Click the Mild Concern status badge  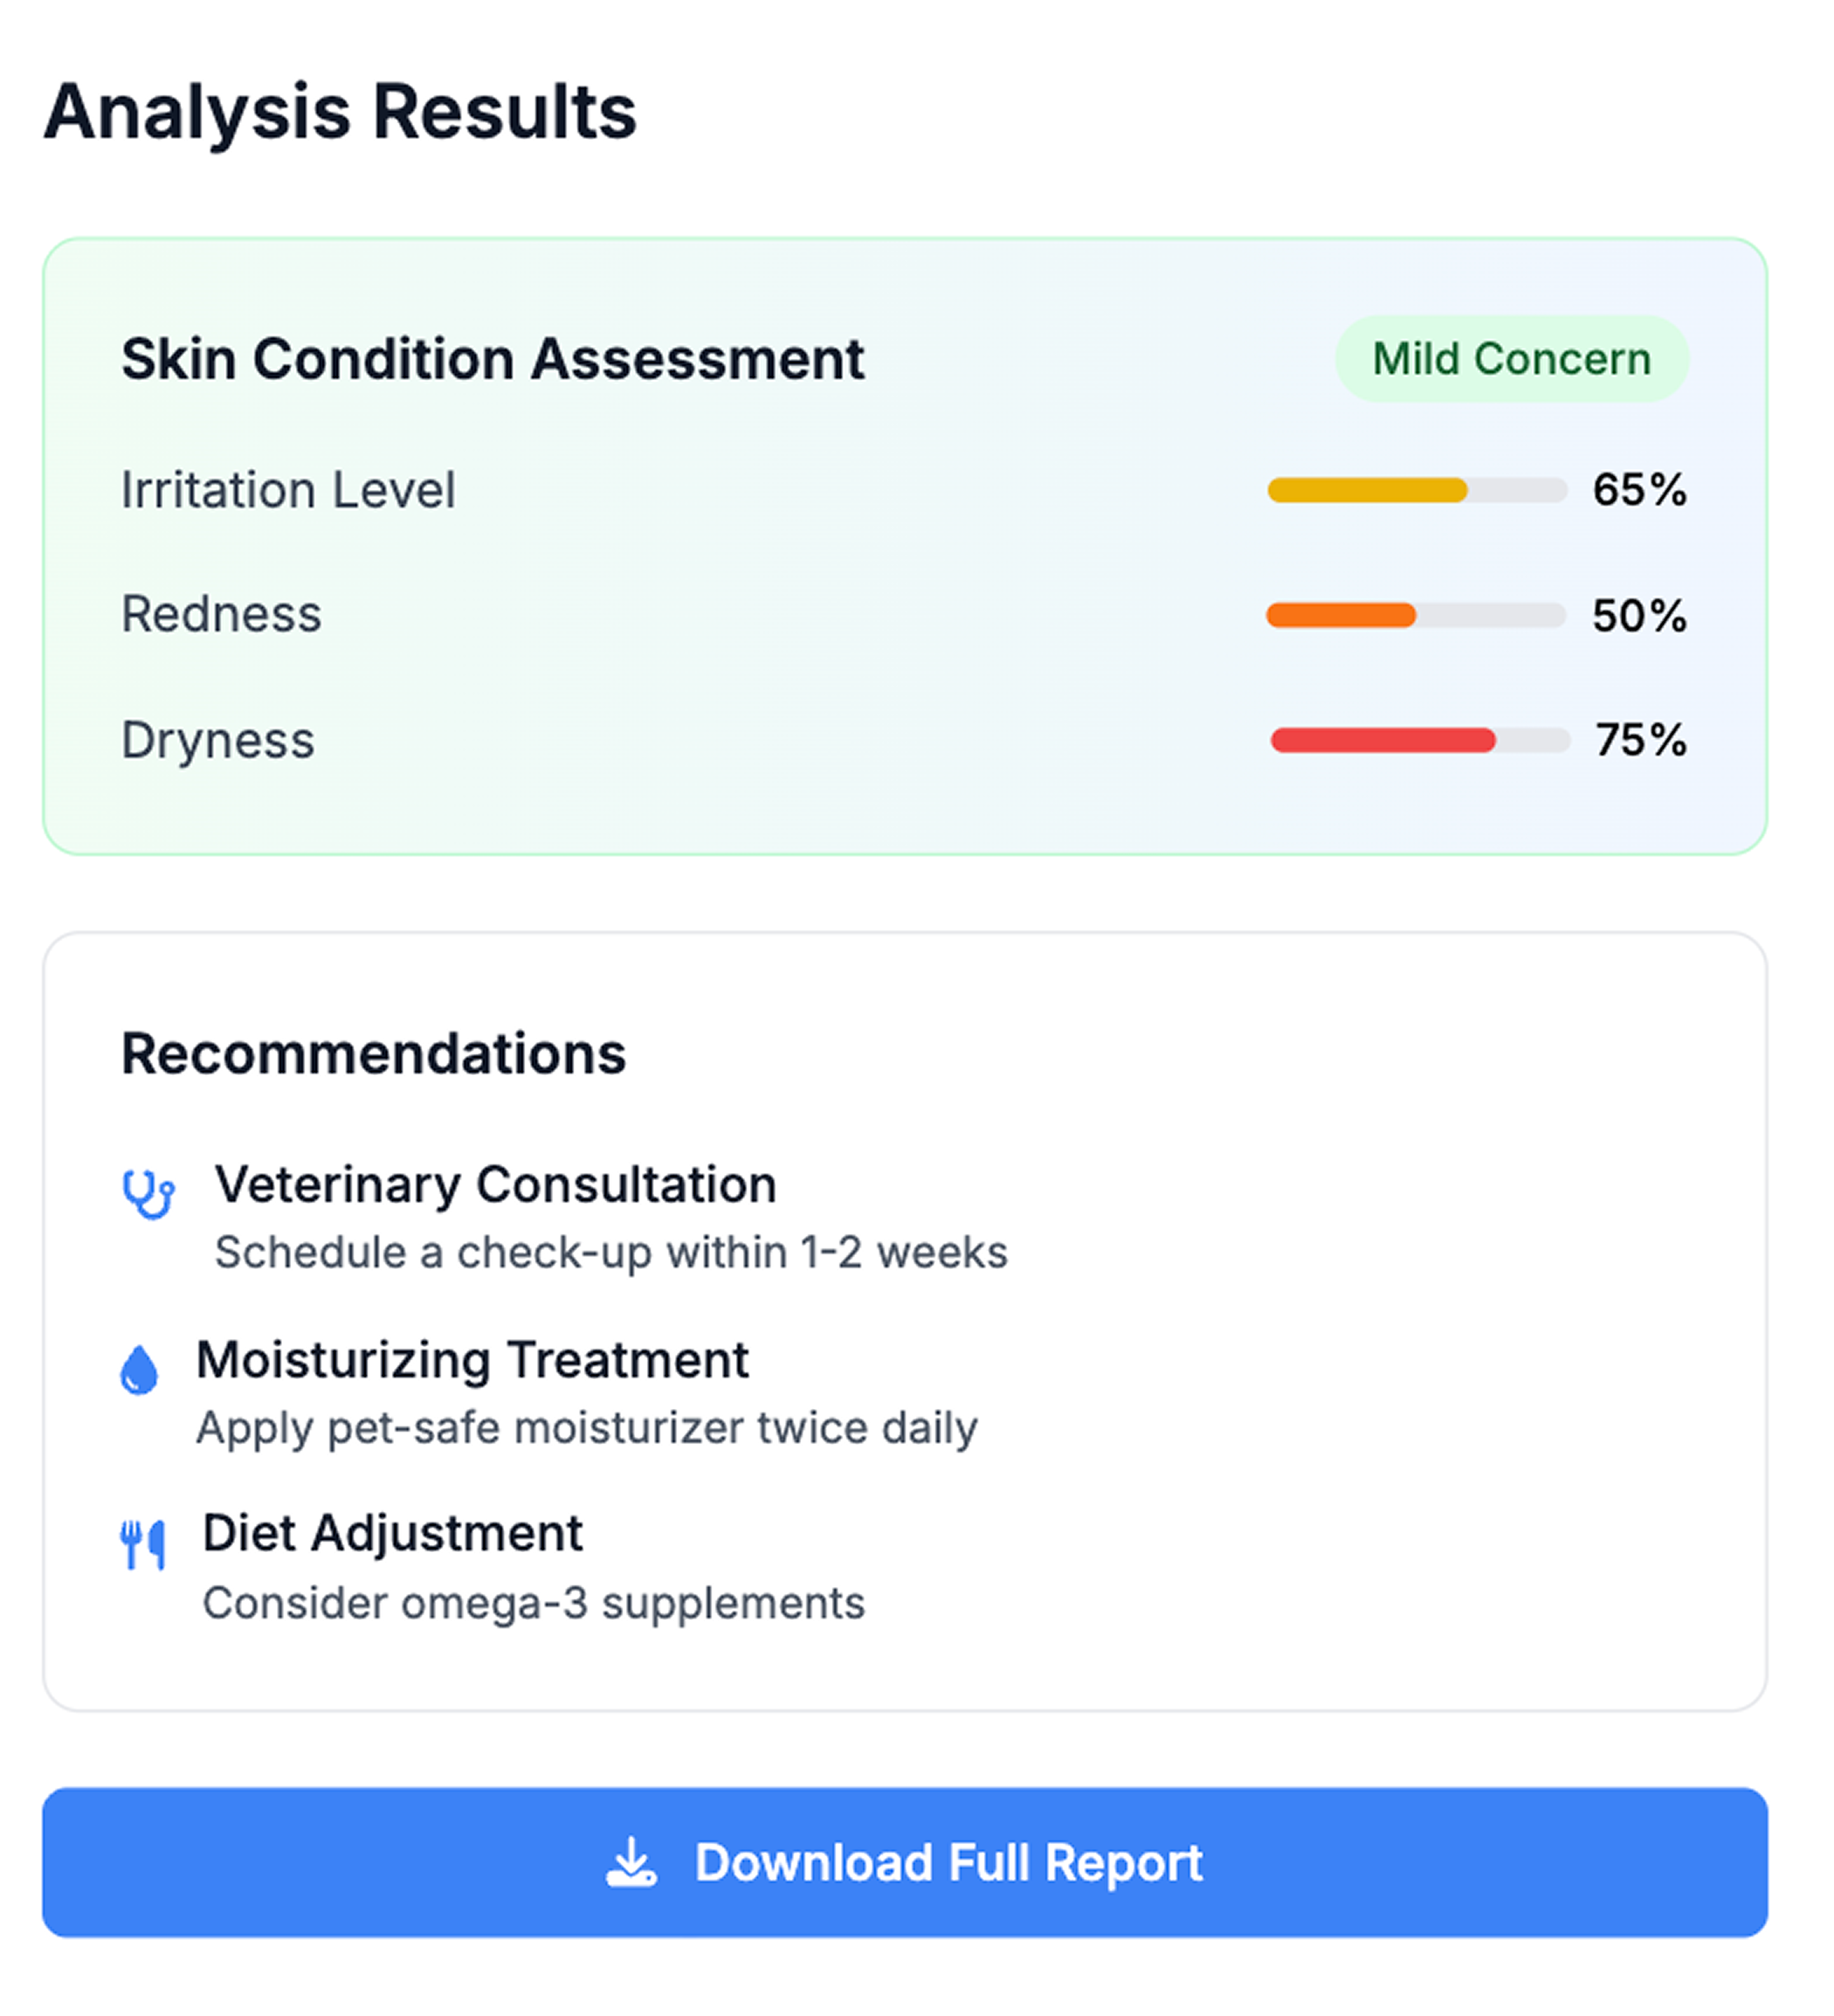click(x=1510, y=359)
